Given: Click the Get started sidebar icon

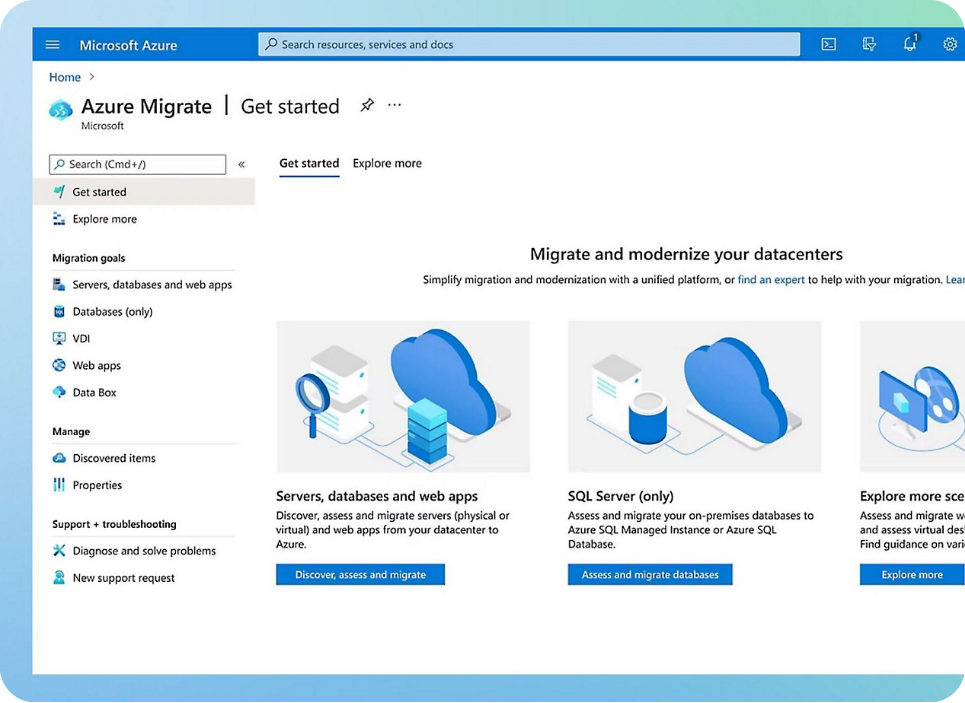Looking at the screenshot, I should pos(59,191).
